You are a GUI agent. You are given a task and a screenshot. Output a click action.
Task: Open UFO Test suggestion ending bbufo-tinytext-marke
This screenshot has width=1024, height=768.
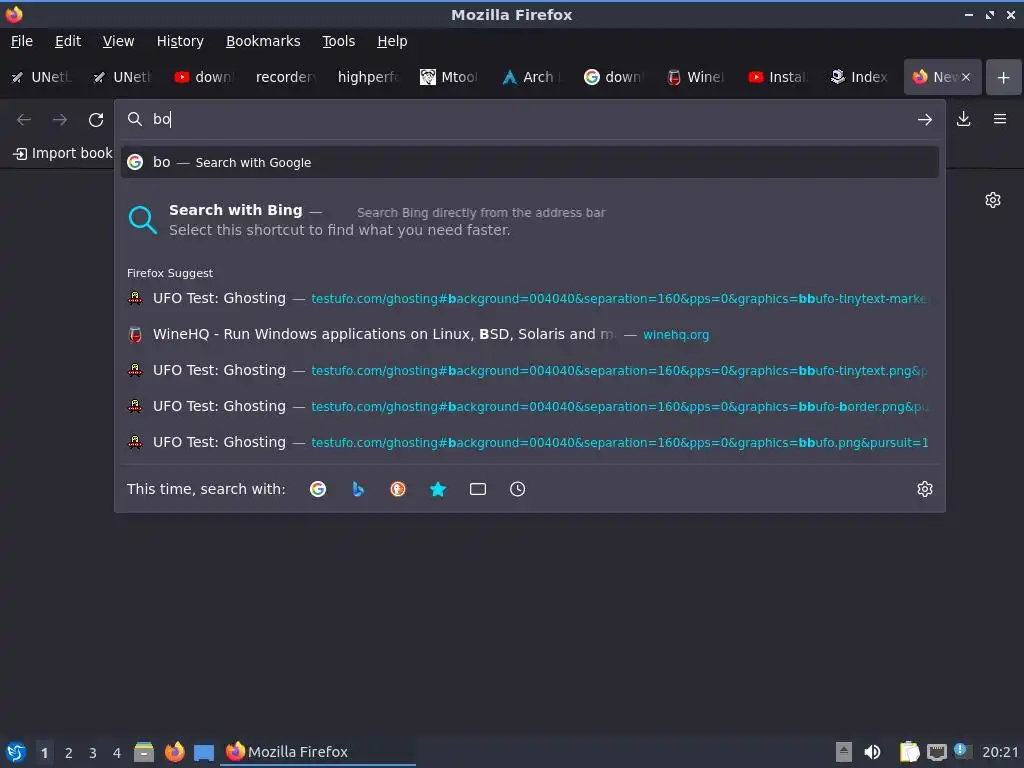click(x=530, y=298)
